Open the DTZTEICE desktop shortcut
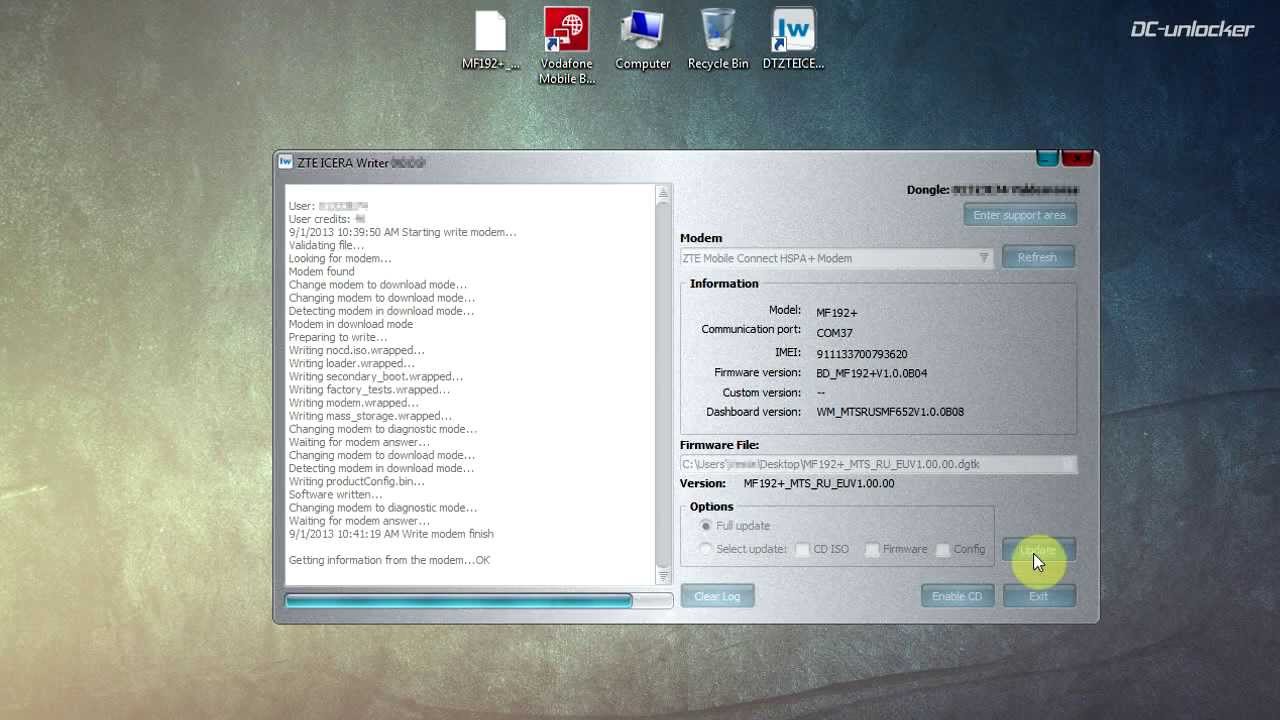The width and height of the screenshot is (1280, 720). coord(793,40)
